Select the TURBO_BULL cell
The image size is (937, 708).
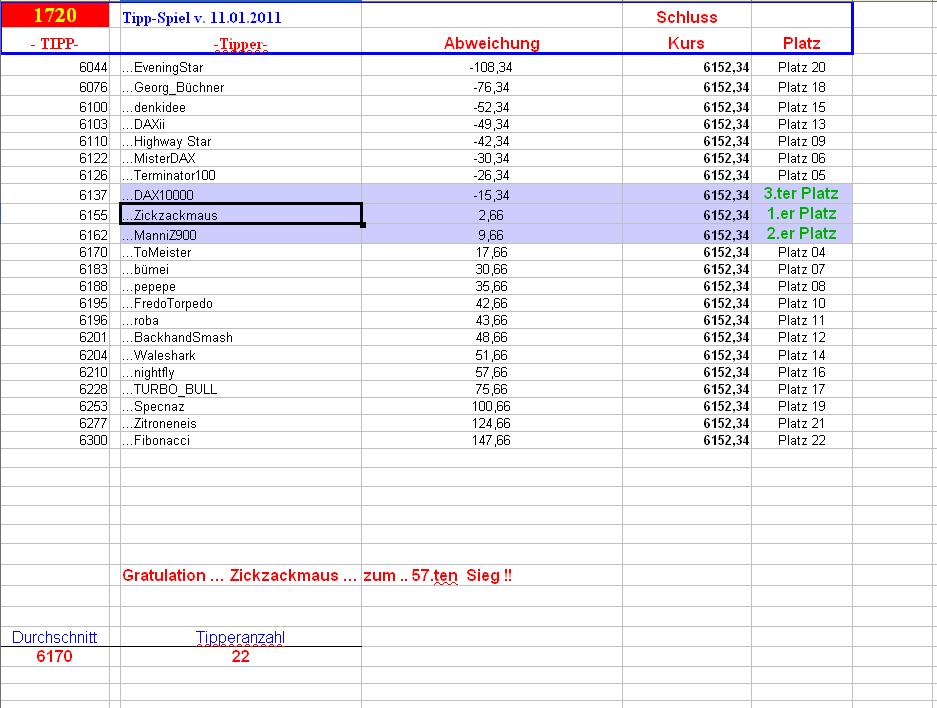pyautogui.click(x=241, y=389)
